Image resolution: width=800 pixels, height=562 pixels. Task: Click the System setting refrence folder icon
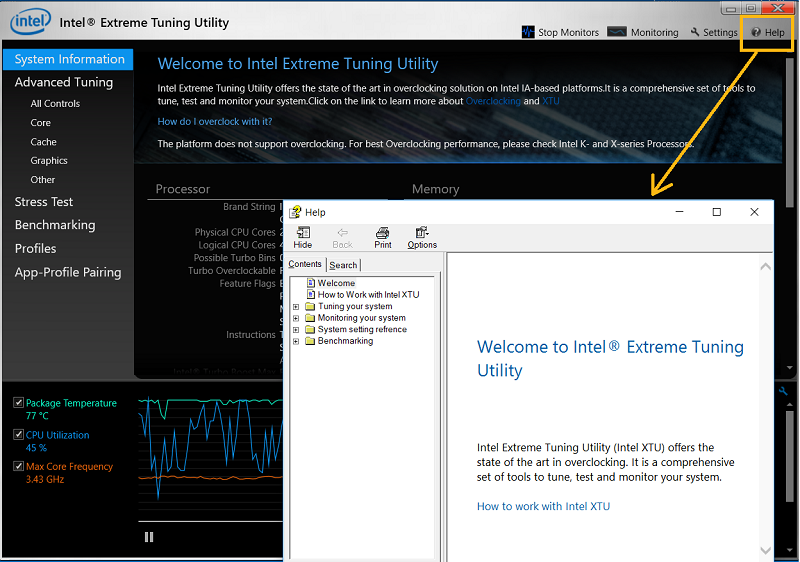click(x=310, y=329)
